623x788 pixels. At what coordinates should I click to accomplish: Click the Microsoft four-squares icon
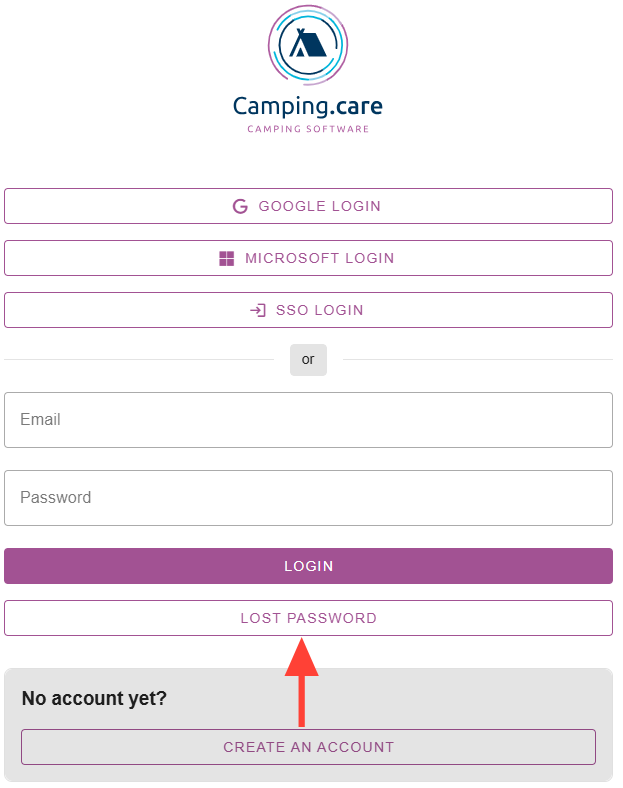(227, 259)
